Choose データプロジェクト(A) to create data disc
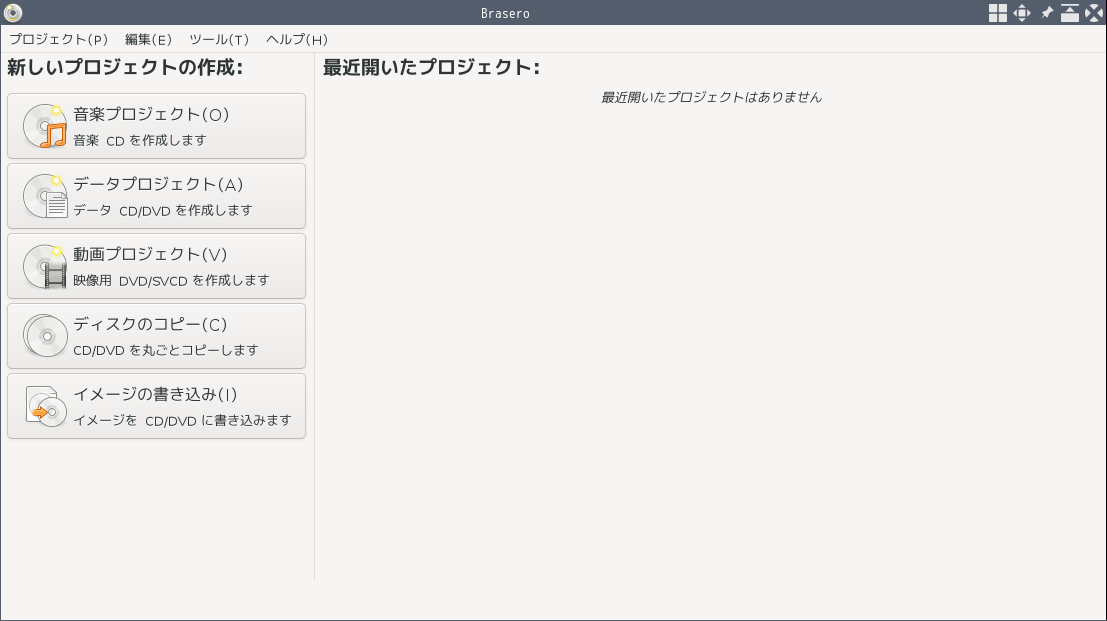 157,196
